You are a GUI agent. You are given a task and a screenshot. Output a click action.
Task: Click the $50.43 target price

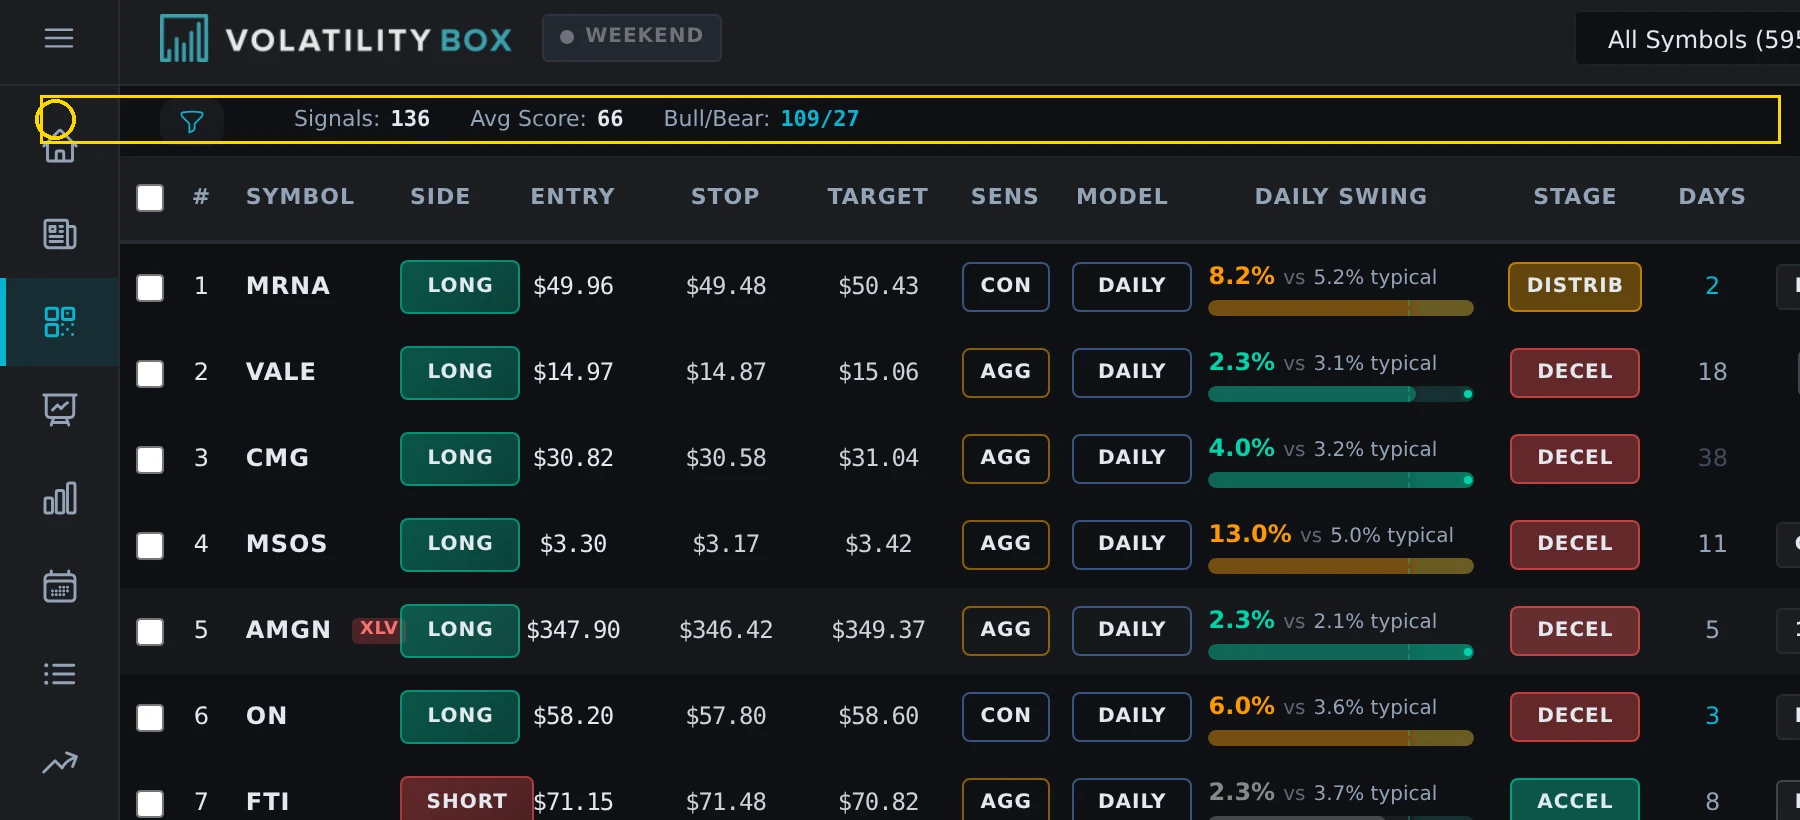point(878,286)
